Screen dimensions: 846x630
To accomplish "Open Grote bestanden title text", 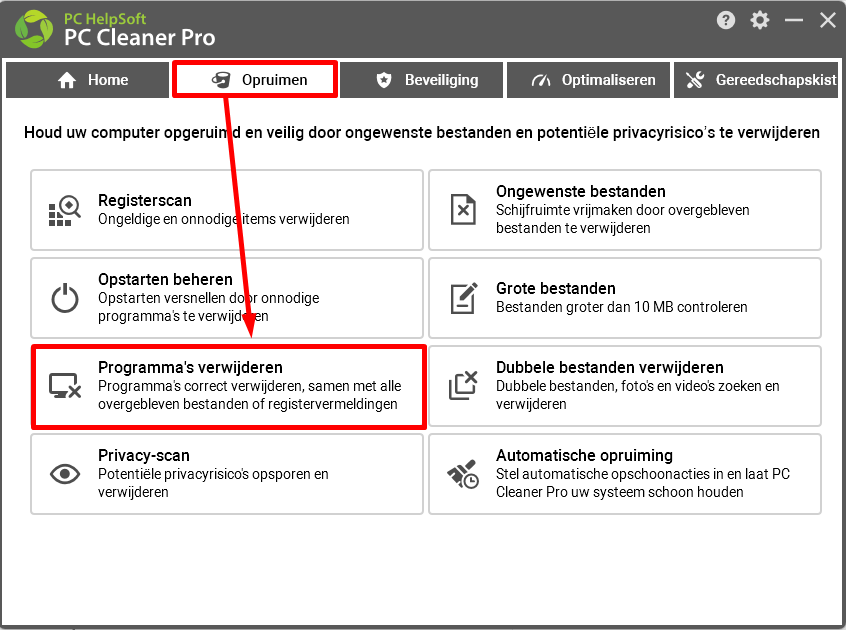I will pos(556,289).
